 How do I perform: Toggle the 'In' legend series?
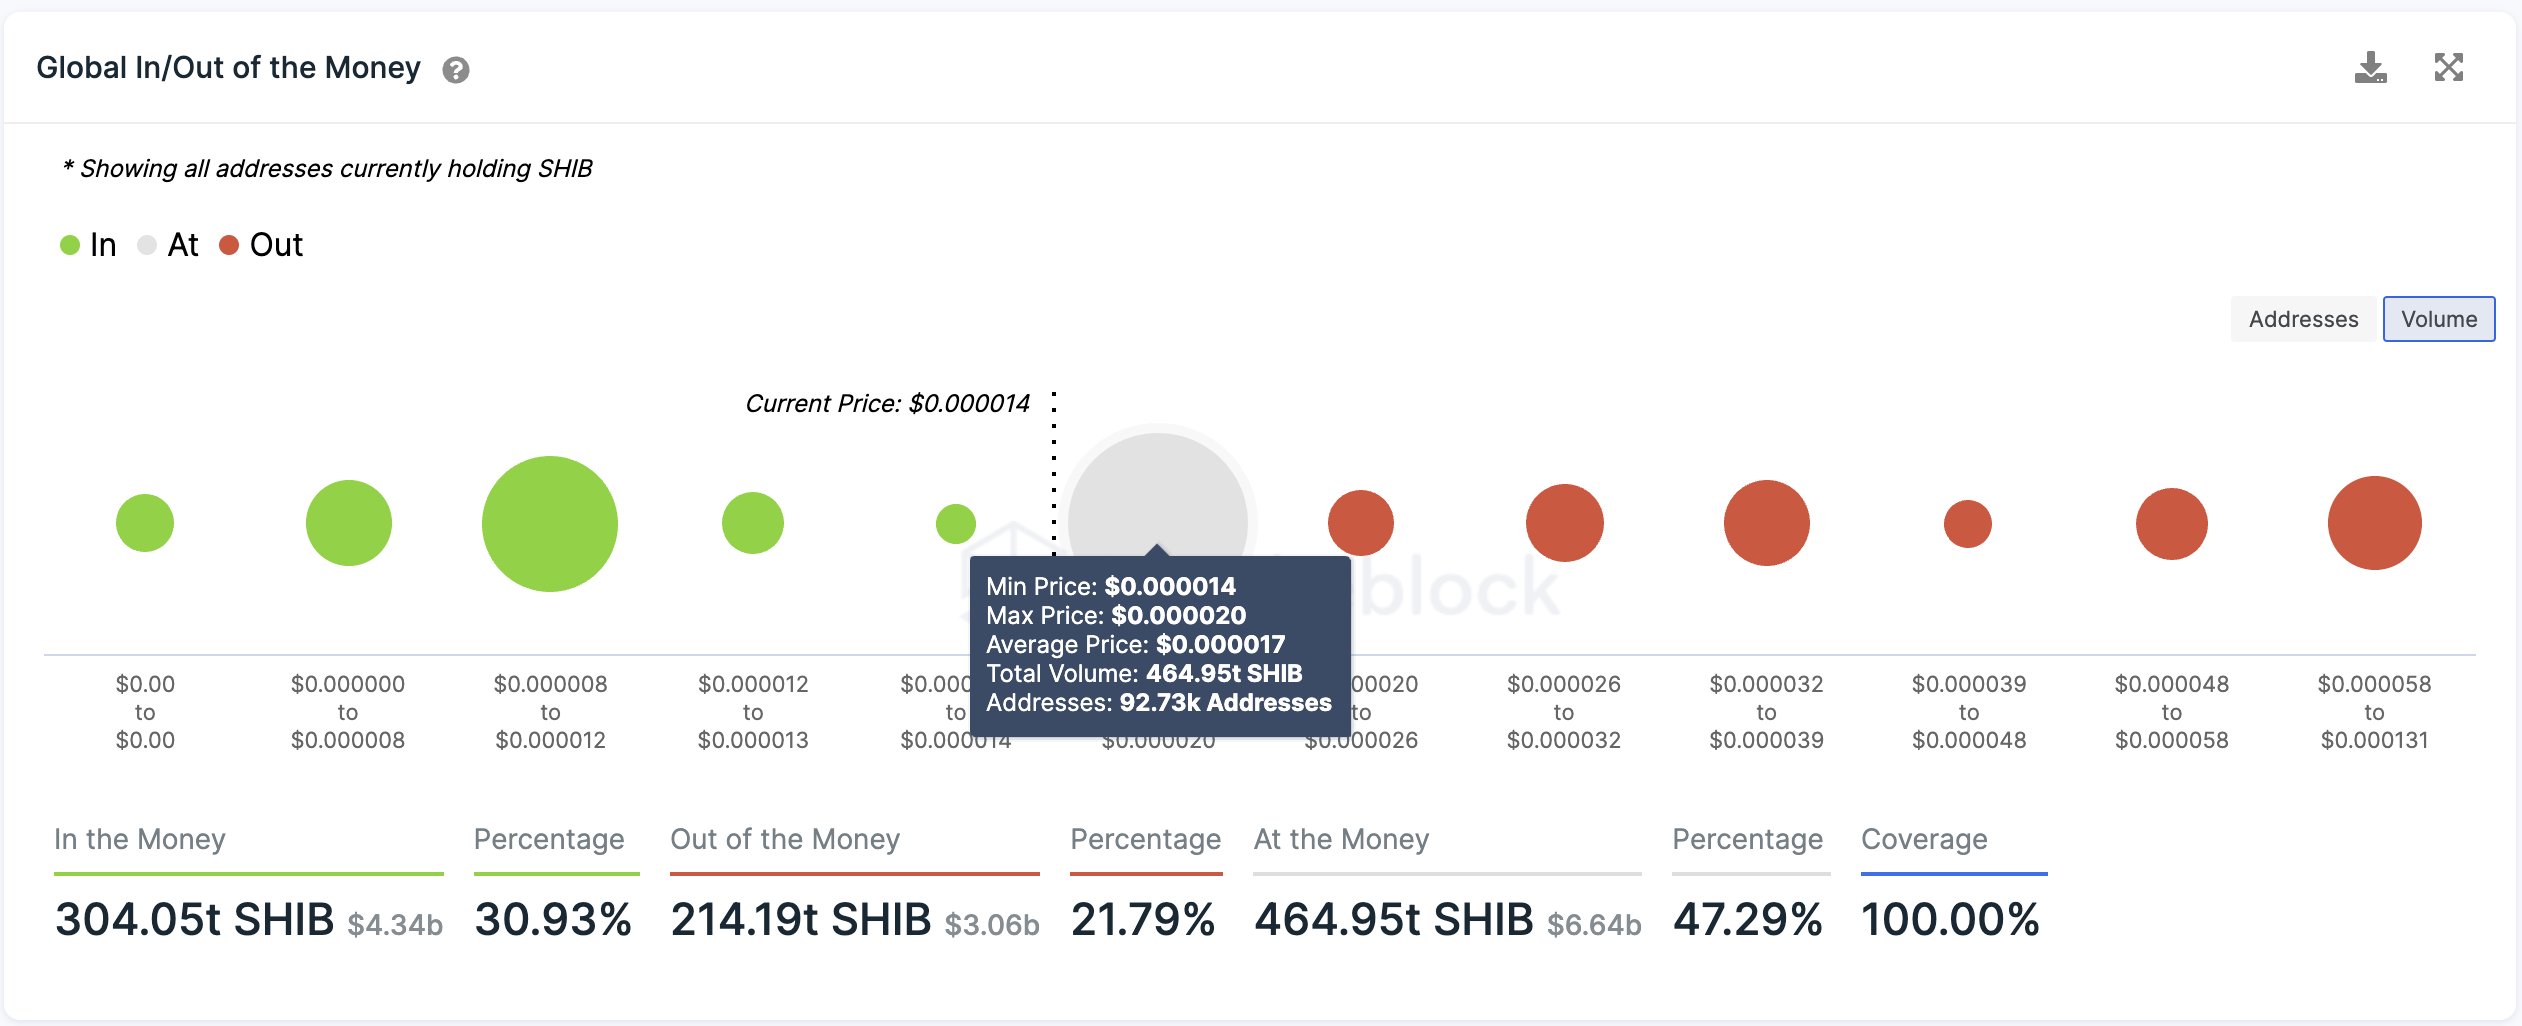tap(89, 245)
